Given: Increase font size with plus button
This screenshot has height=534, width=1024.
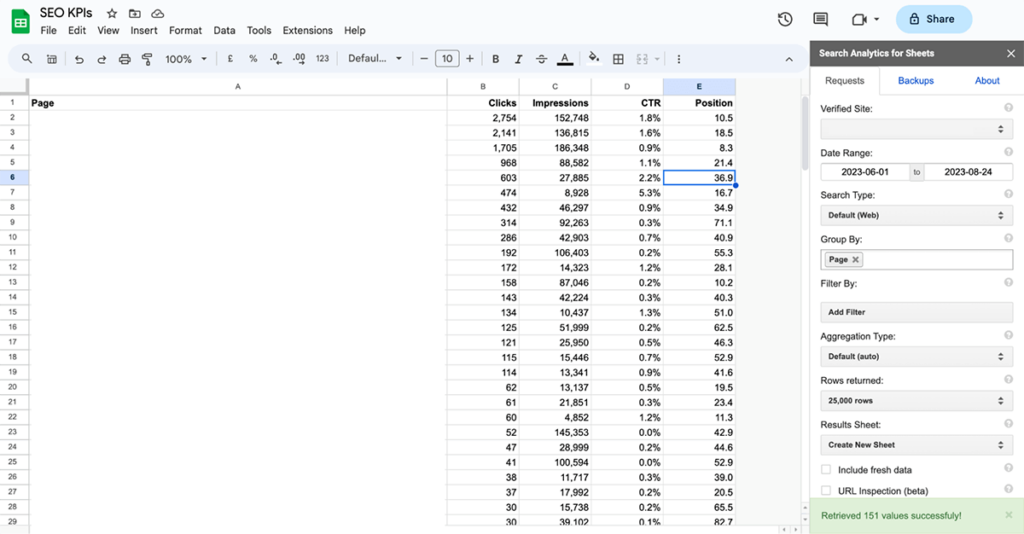Looking at the screenshot, I should (470, 59).
